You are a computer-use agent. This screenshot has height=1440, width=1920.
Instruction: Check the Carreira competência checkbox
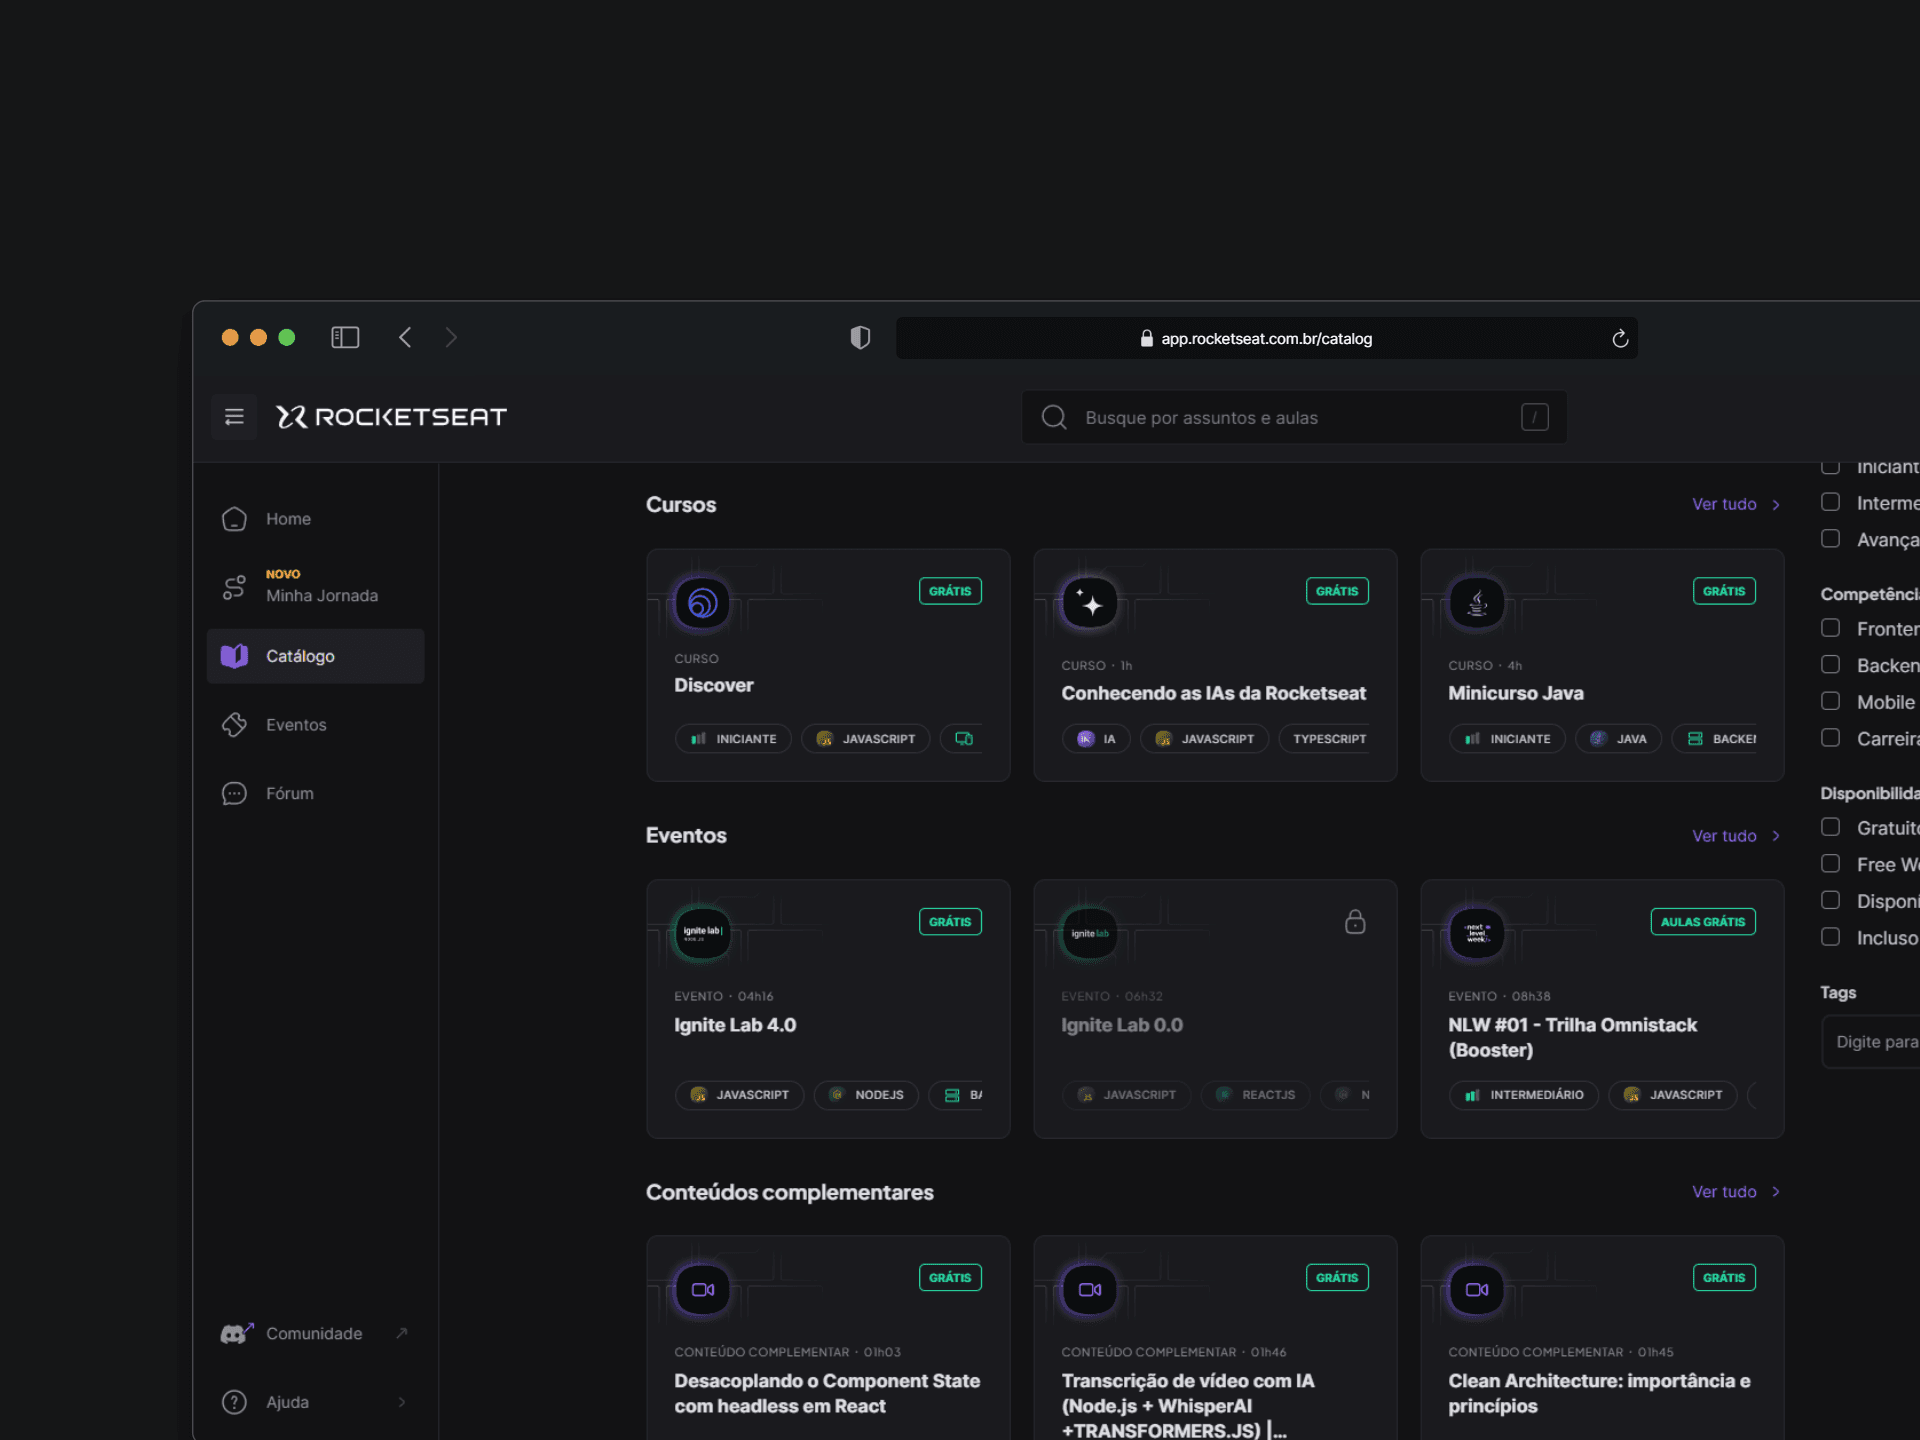coord(1830,738)
